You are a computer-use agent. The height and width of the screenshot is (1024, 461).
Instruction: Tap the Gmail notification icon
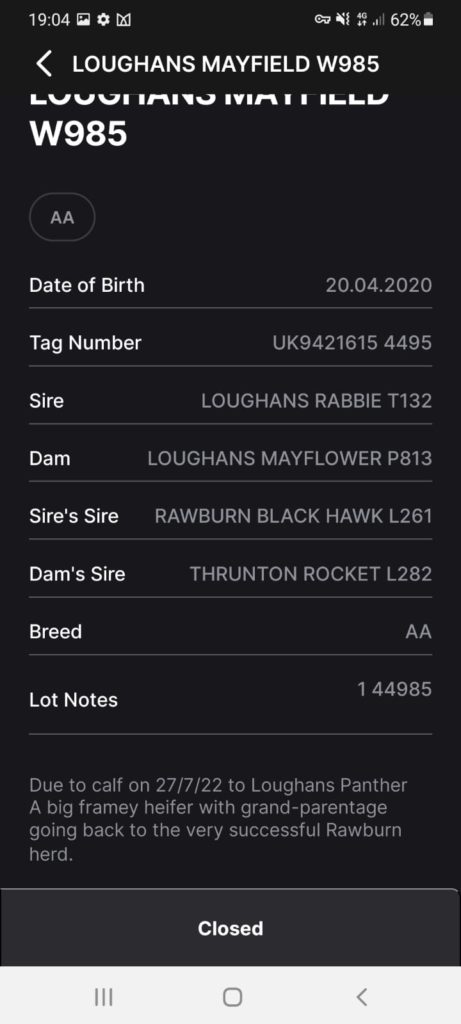(x=123, y=20)
